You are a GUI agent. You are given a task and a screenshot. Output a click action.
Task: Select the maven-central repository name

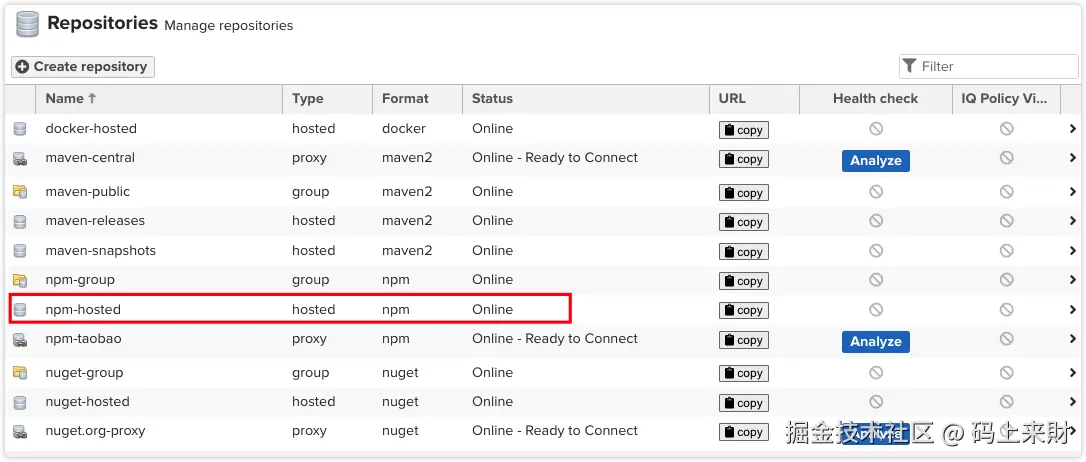[90, 158]
